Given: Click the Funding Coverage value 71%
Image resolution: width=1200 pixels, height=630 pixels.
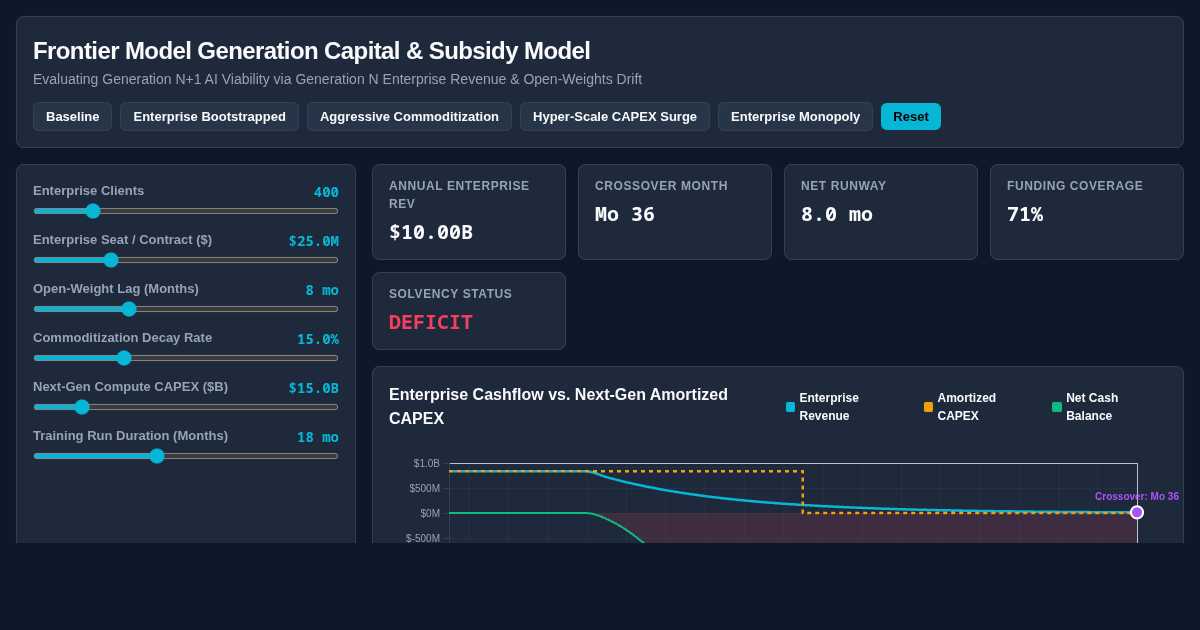Looking at the screenshot, I should click(1025, 214).
